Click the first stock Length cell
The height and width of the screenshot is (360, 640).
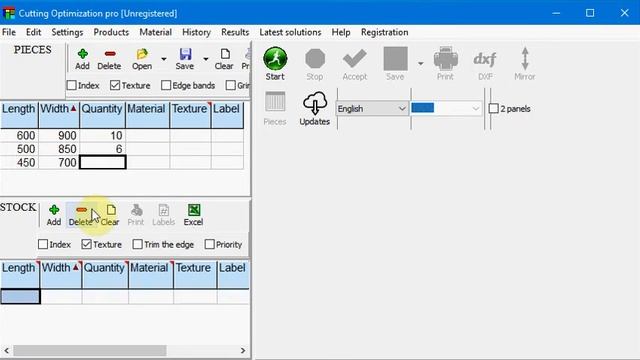pyautogui.click(x=20, y=296)
